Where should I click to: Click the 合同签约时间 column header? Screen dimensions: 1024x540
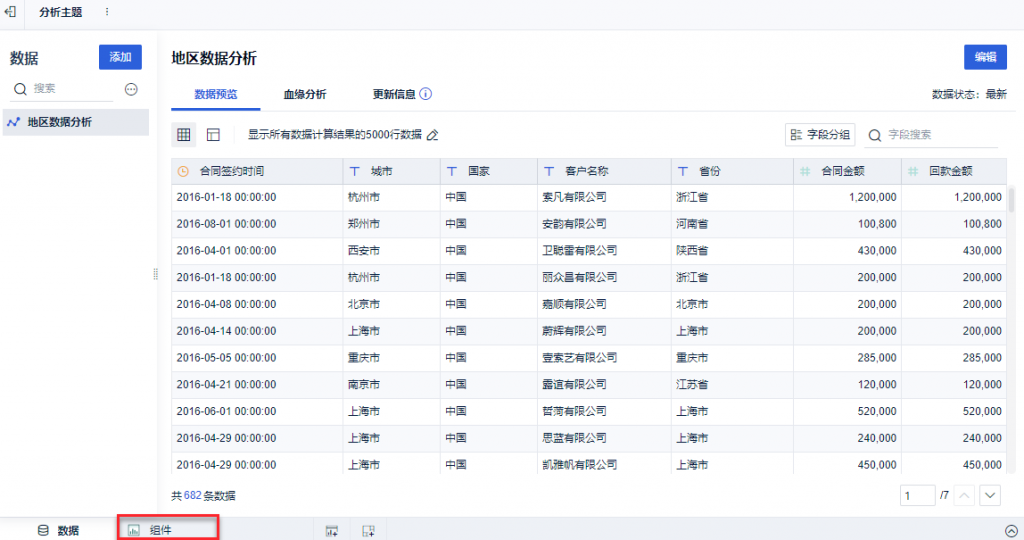coord(257,171)
